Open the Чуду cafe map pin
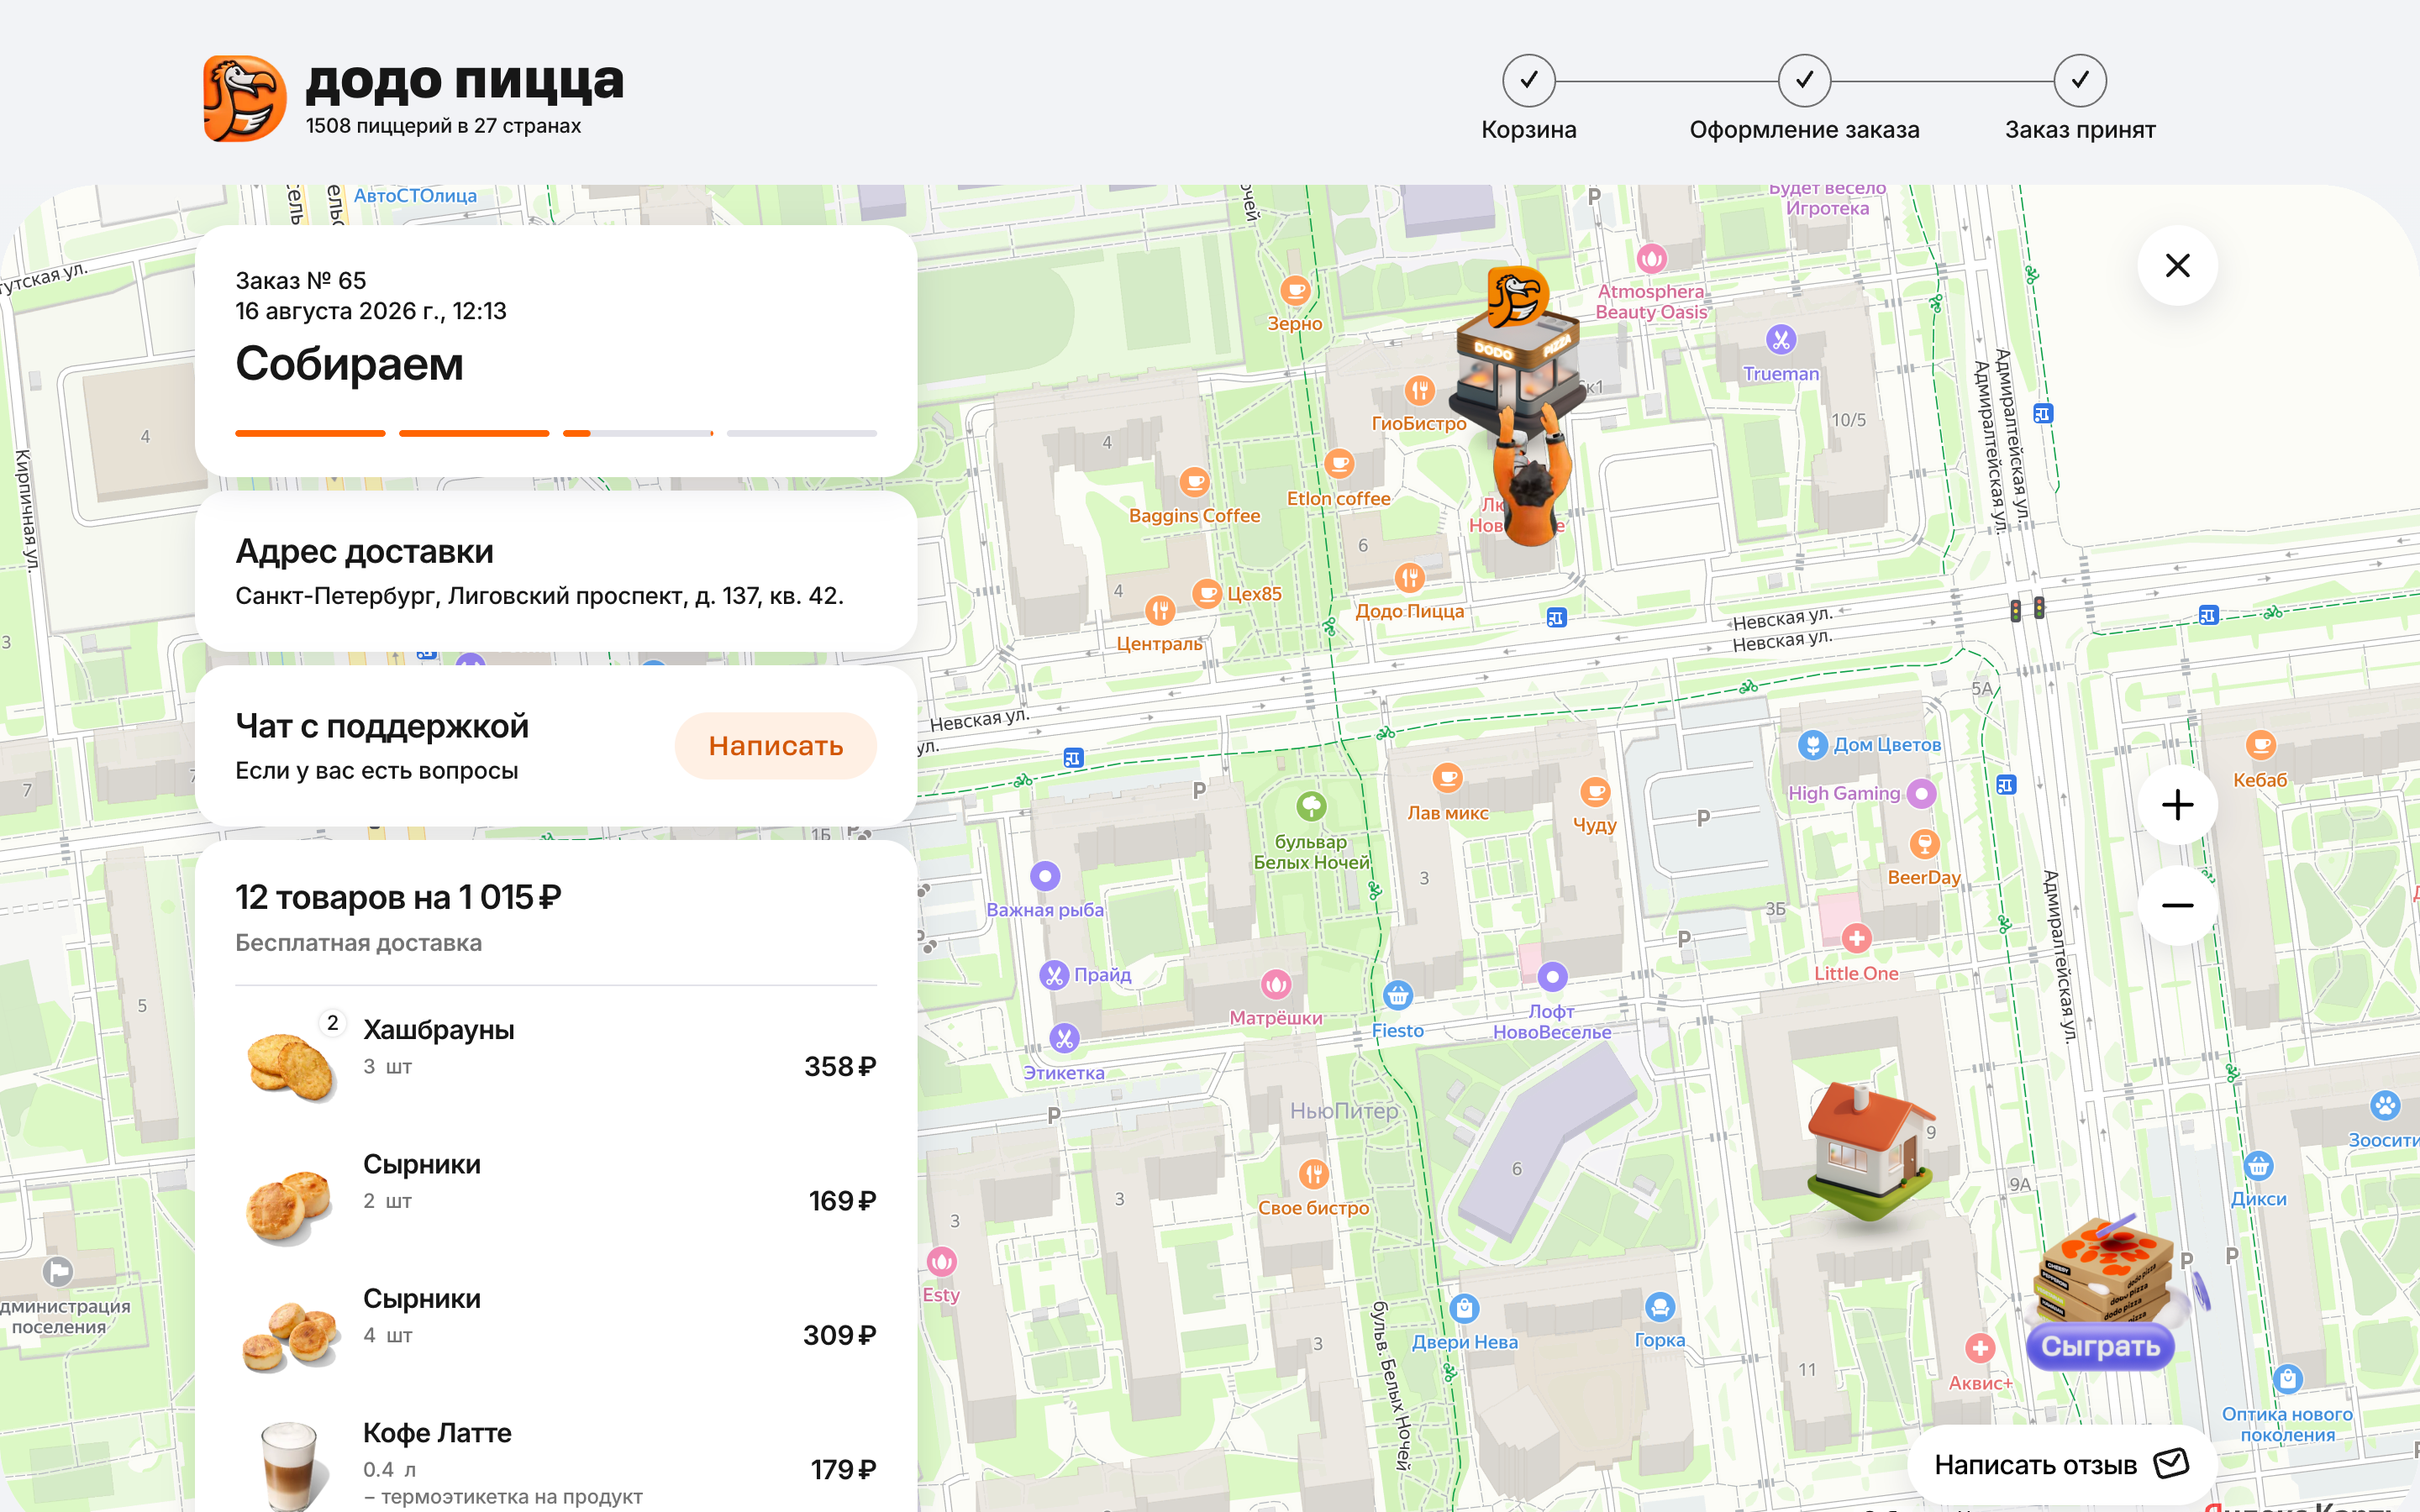 (1595, 793)
